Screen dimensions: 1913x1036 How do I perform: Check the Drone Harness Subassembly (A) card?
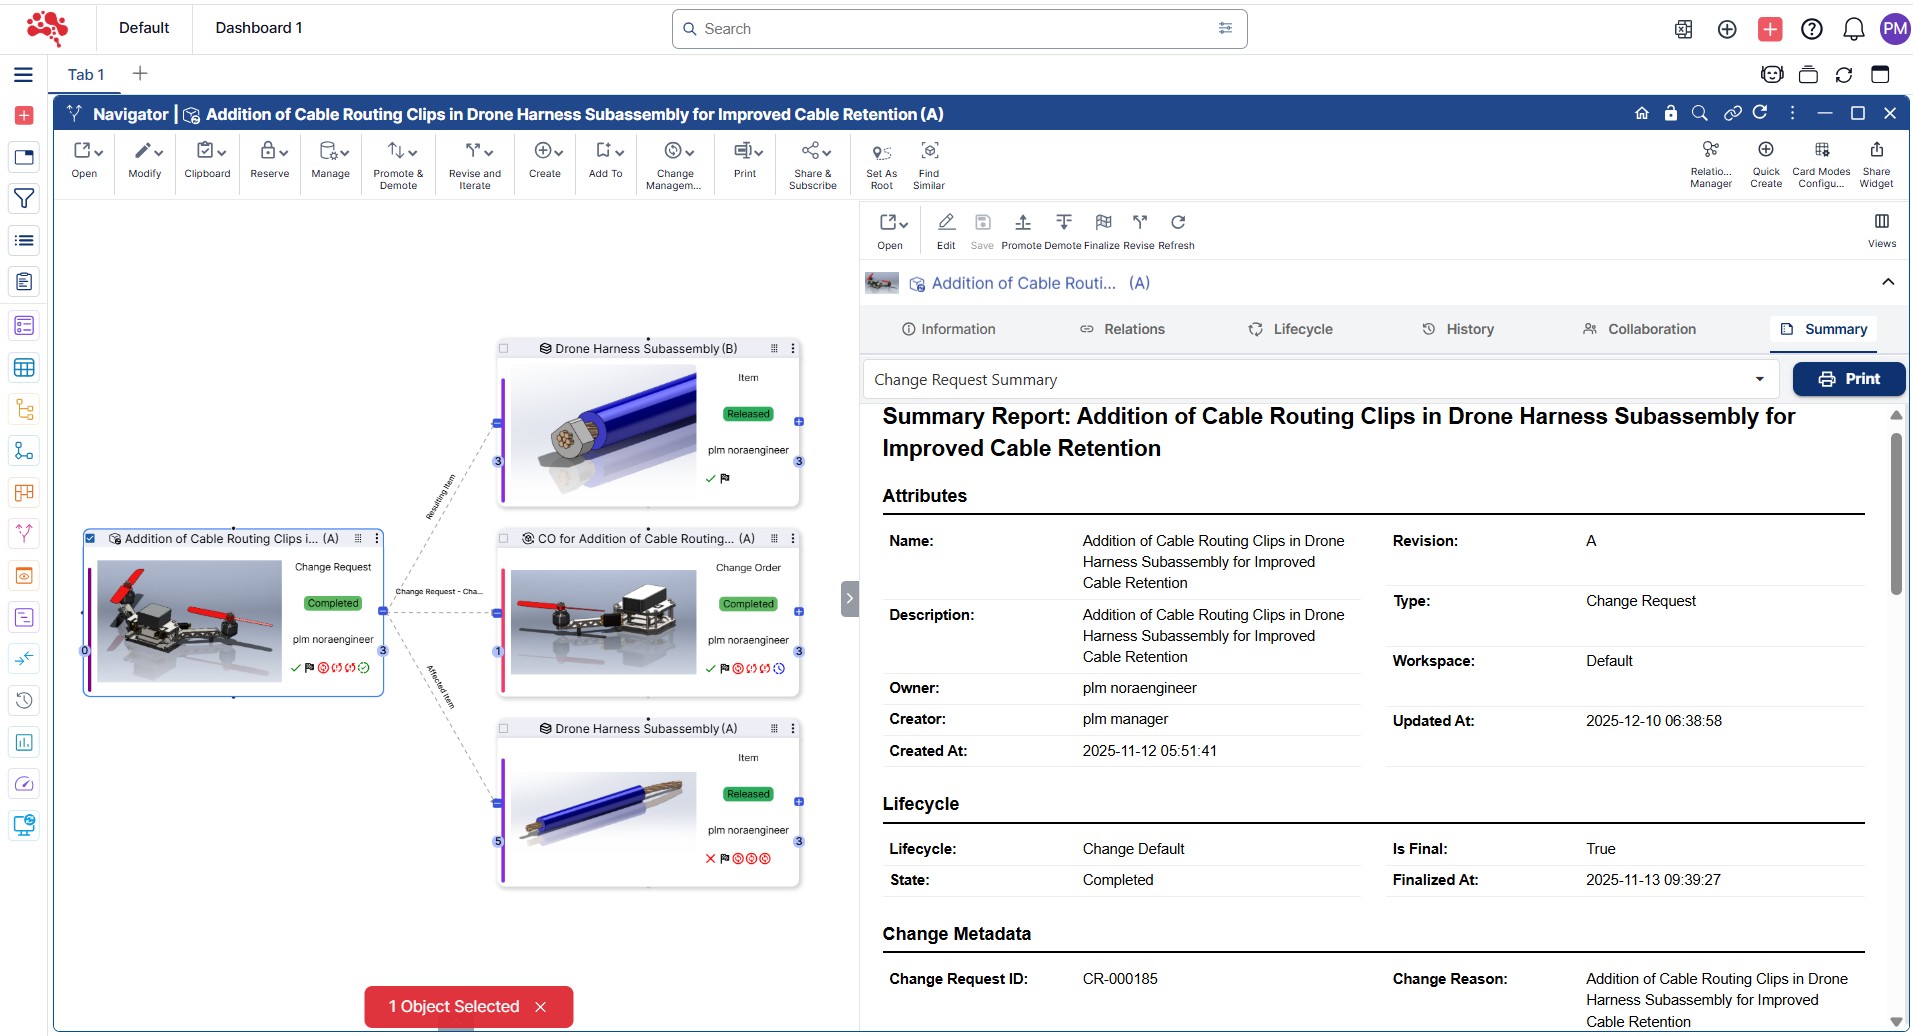[x=504, y=729]
